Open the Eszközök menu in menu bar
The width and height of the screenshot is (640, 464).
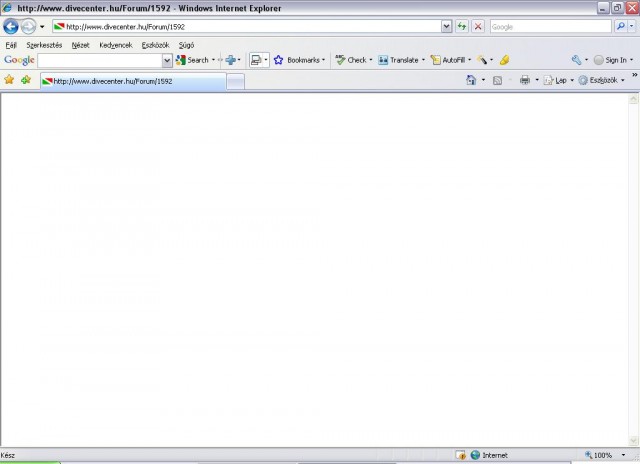(155, 45)
